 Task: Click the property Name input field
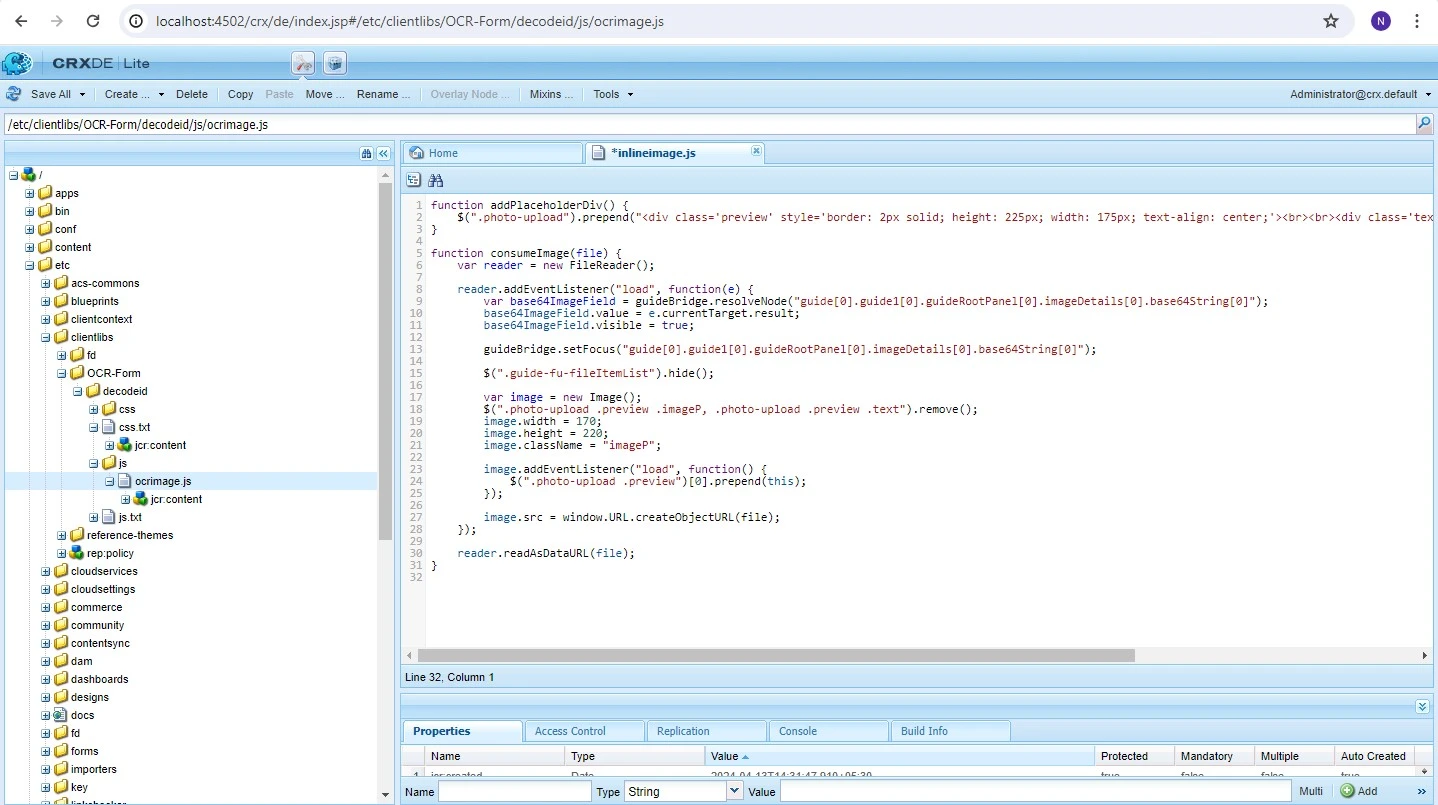tap(514, 791)
